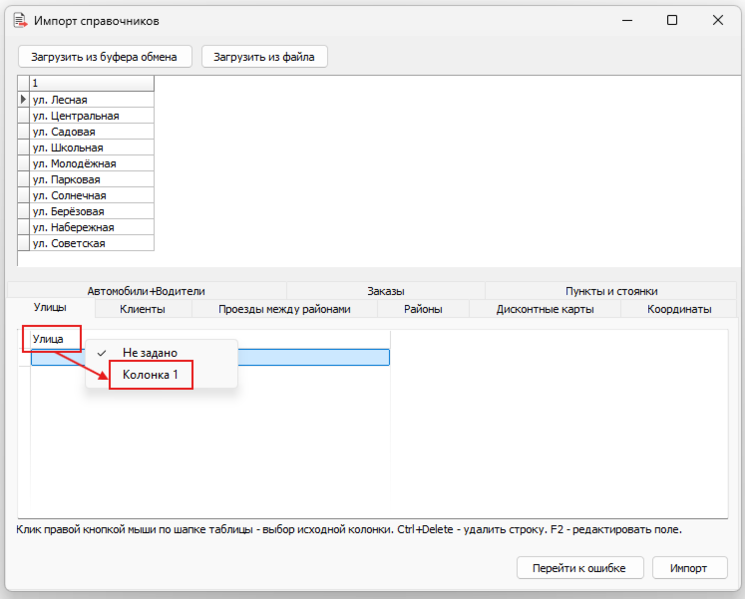745x599 pixels.
Task: Open the "Районы" tab
Action: tap(423, 310)
